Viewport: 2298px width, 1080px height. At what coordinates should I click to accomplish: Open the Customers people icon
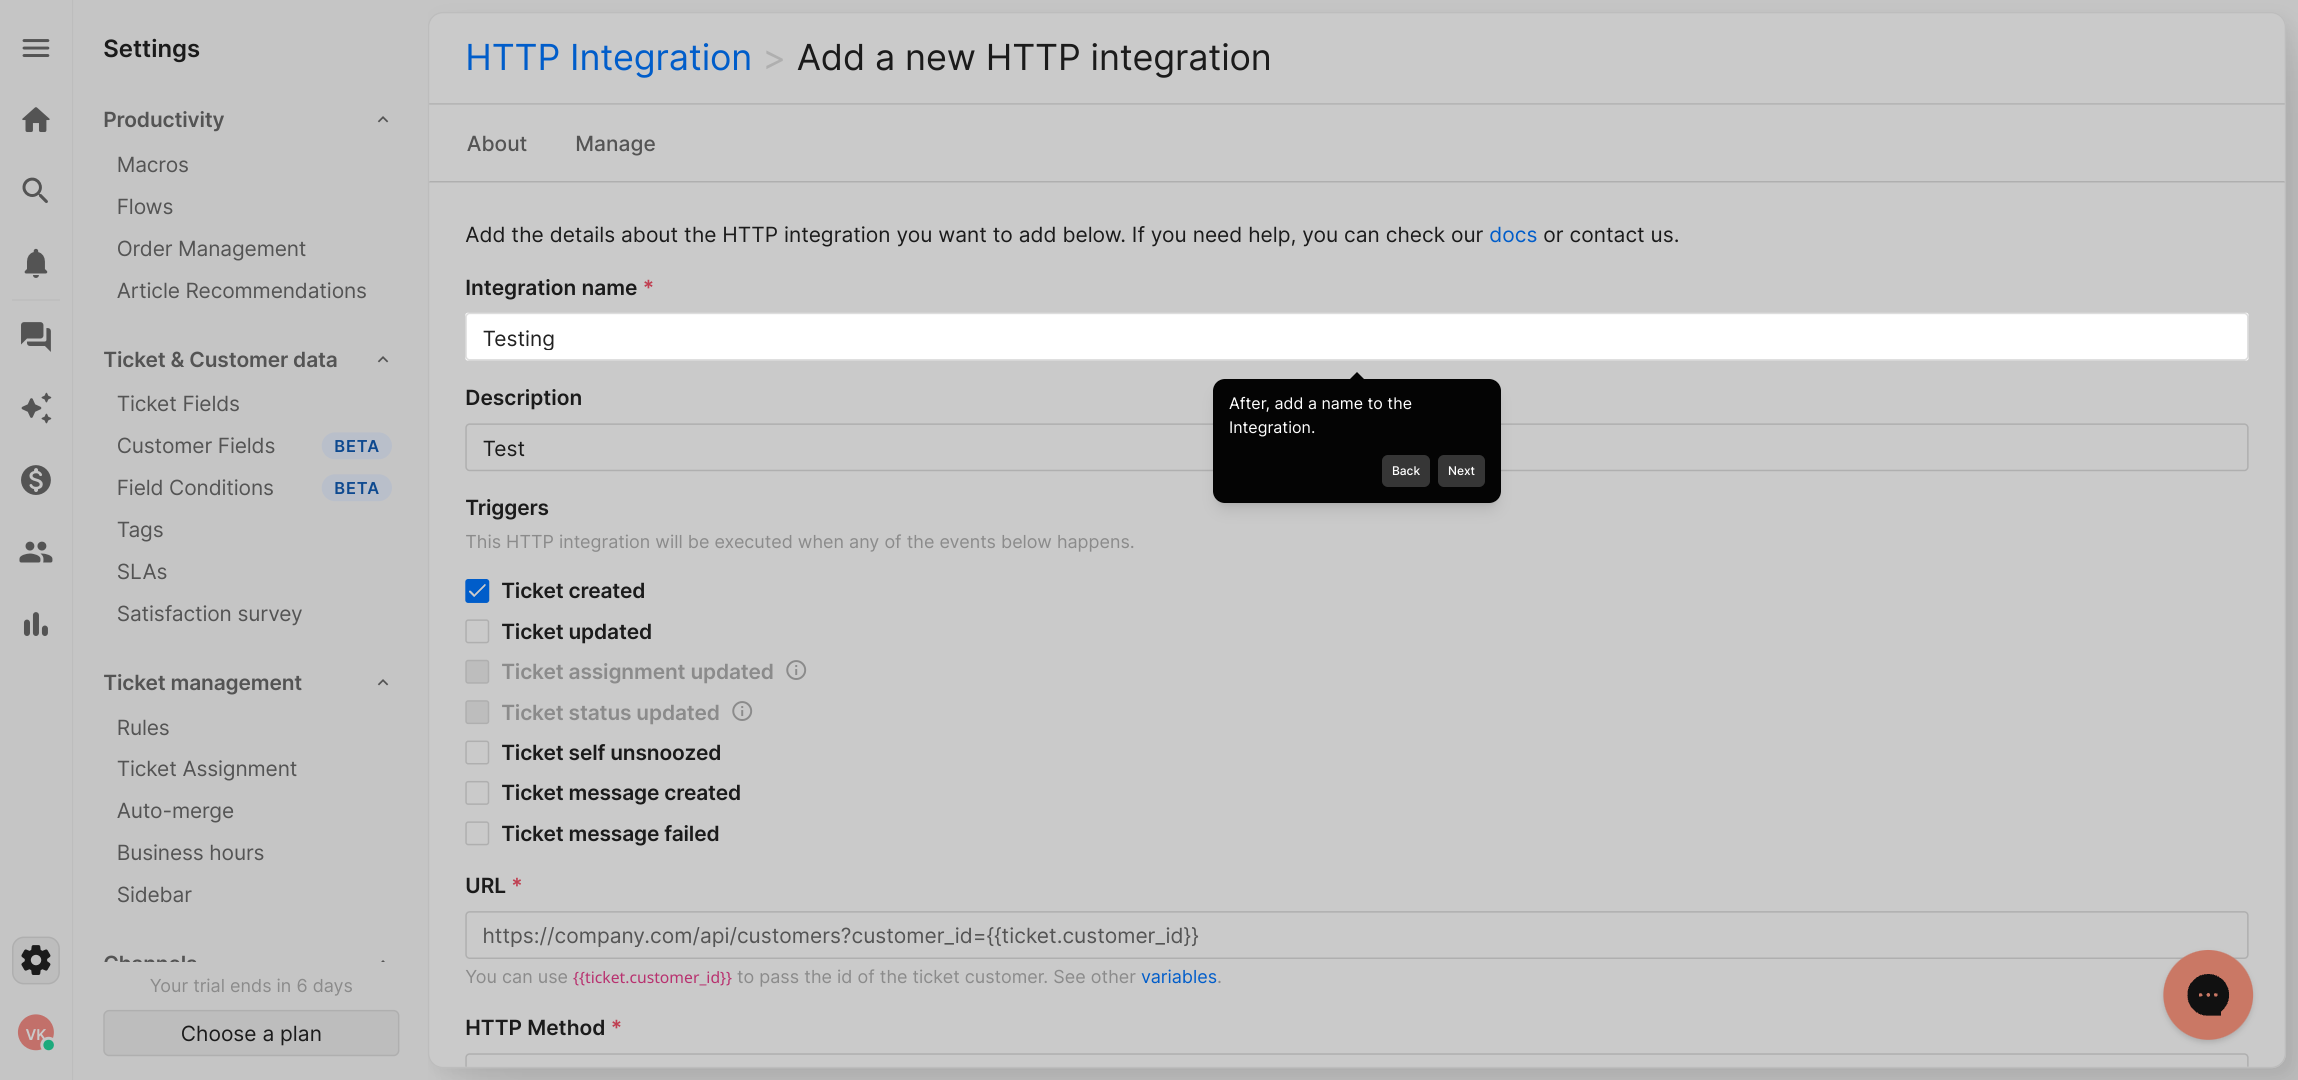[x=36, y=552]
